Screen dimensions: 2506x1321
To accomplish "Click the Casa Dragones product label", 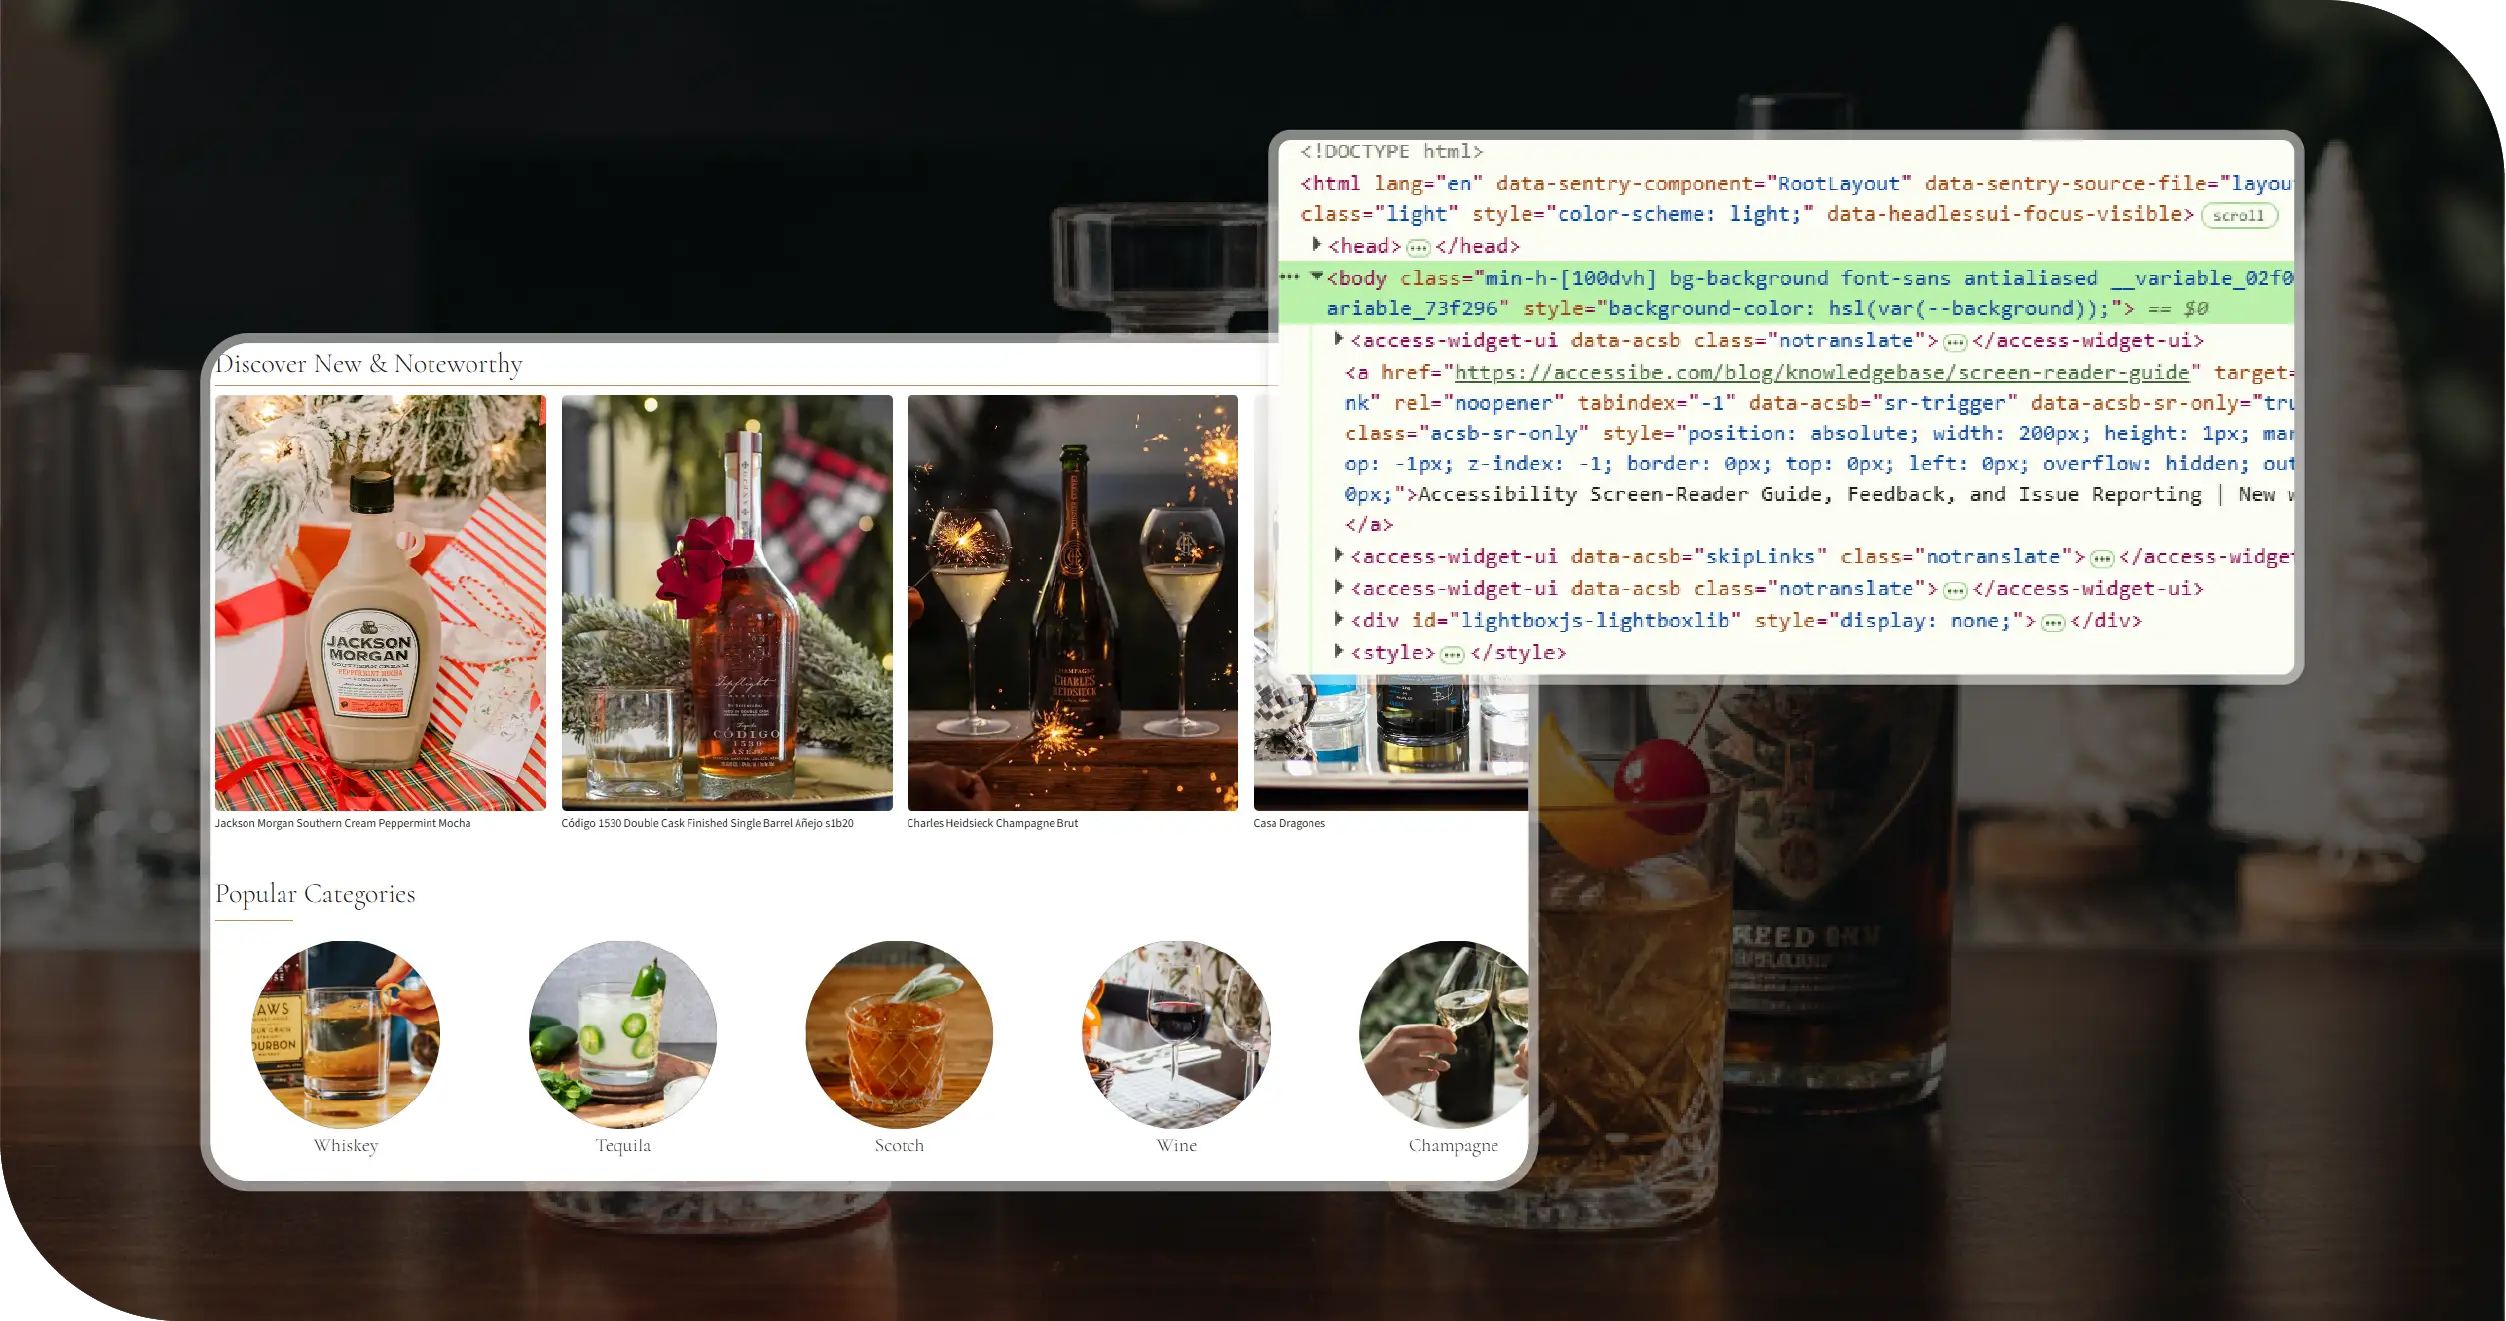I will point(1289,823).
